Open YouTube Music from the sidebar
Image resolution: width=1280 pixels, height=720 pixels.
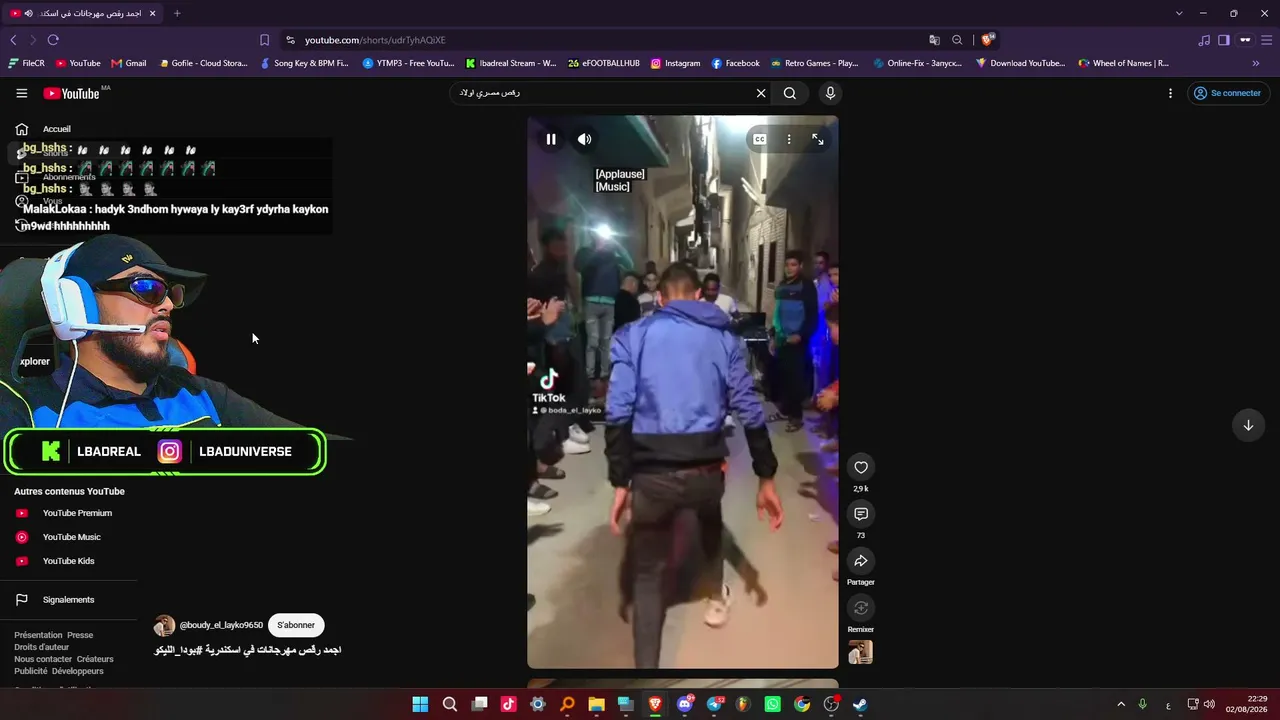pyautogui.click(x=70, y=537)
